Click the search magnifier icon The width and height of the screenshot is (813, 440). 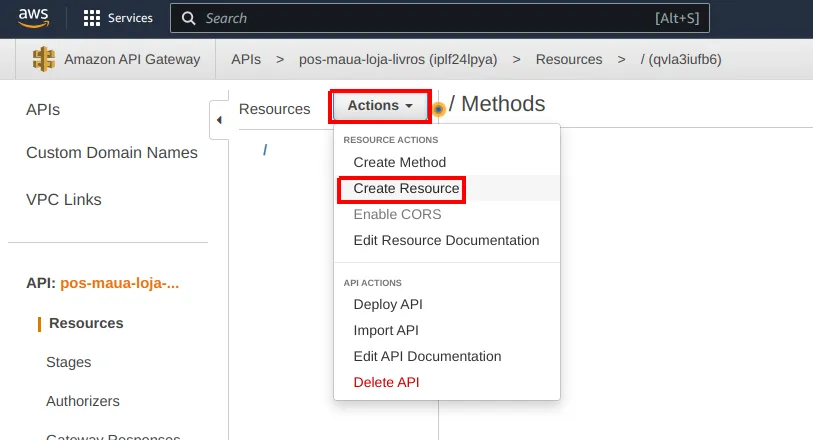pos(188,19)
